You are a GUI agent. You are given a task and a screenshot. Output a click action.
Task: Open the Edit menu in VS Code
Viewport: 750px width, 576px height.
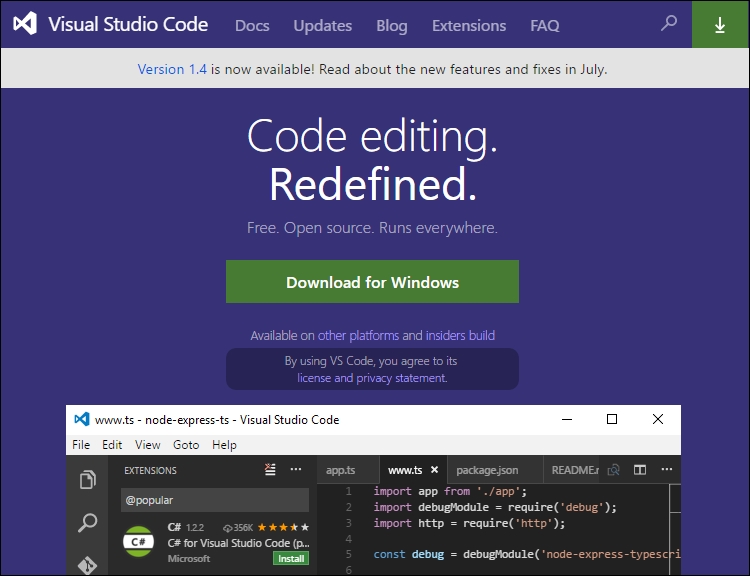click(112, 445)
